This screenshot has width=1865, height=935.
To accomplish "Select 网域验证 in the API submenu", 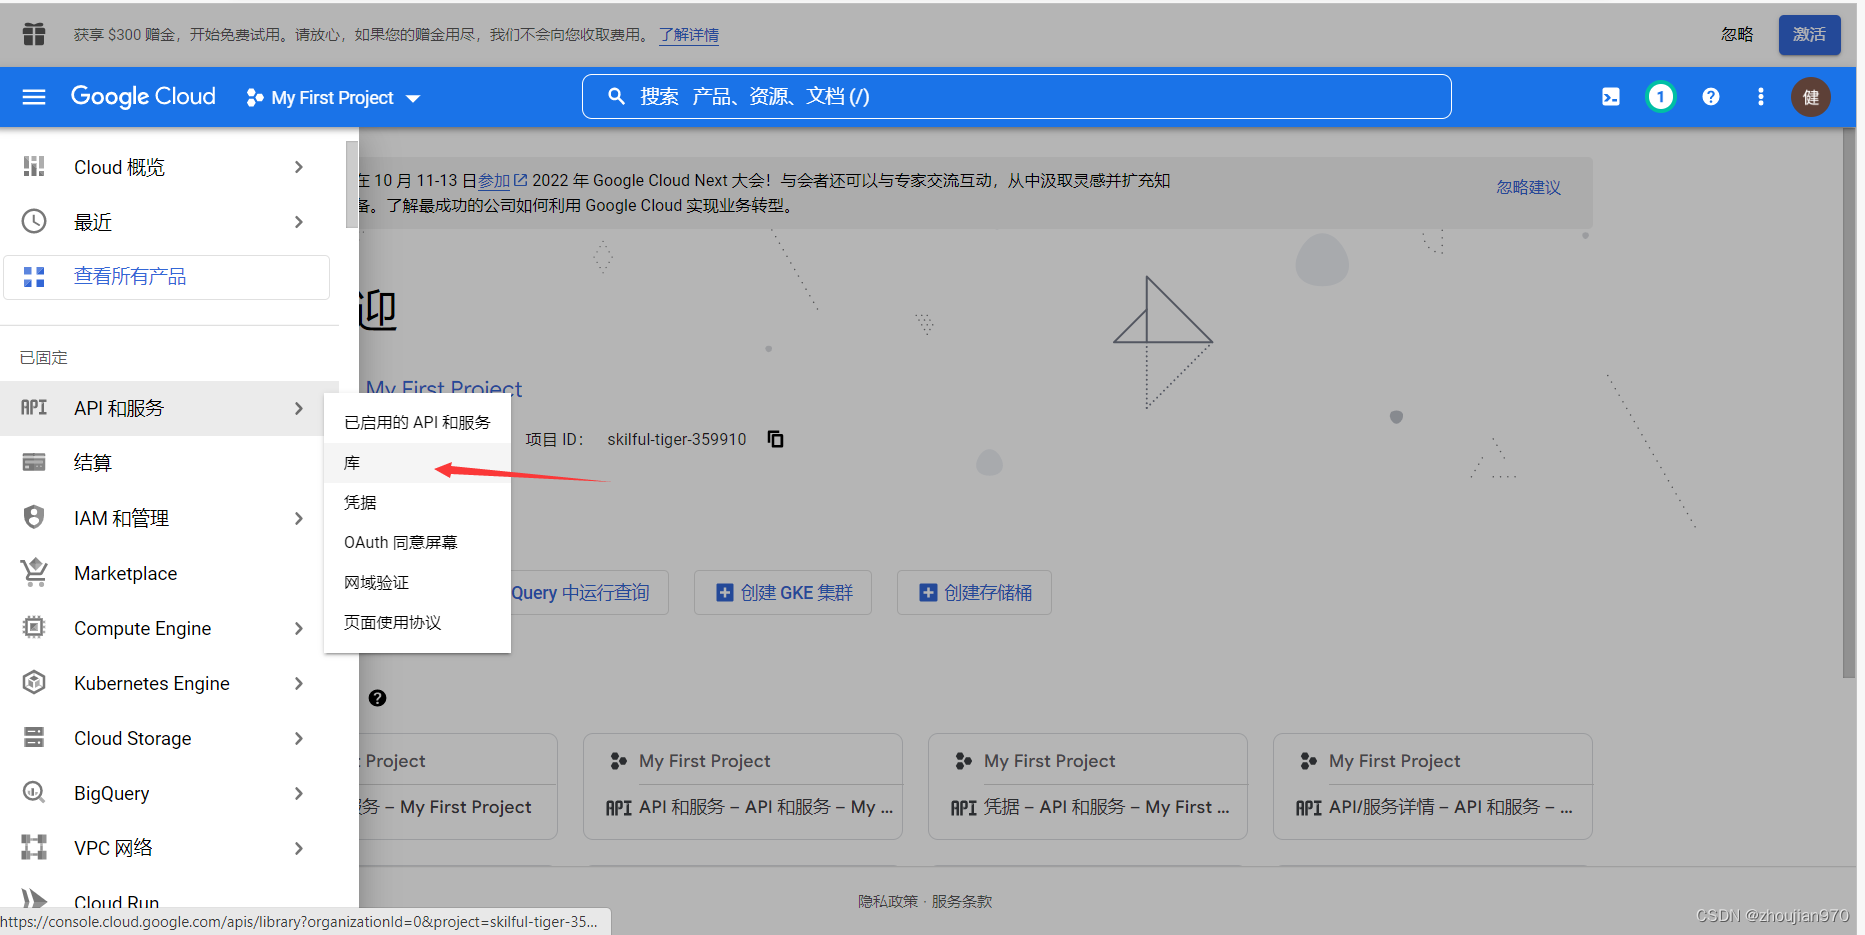I will (417, 582).
